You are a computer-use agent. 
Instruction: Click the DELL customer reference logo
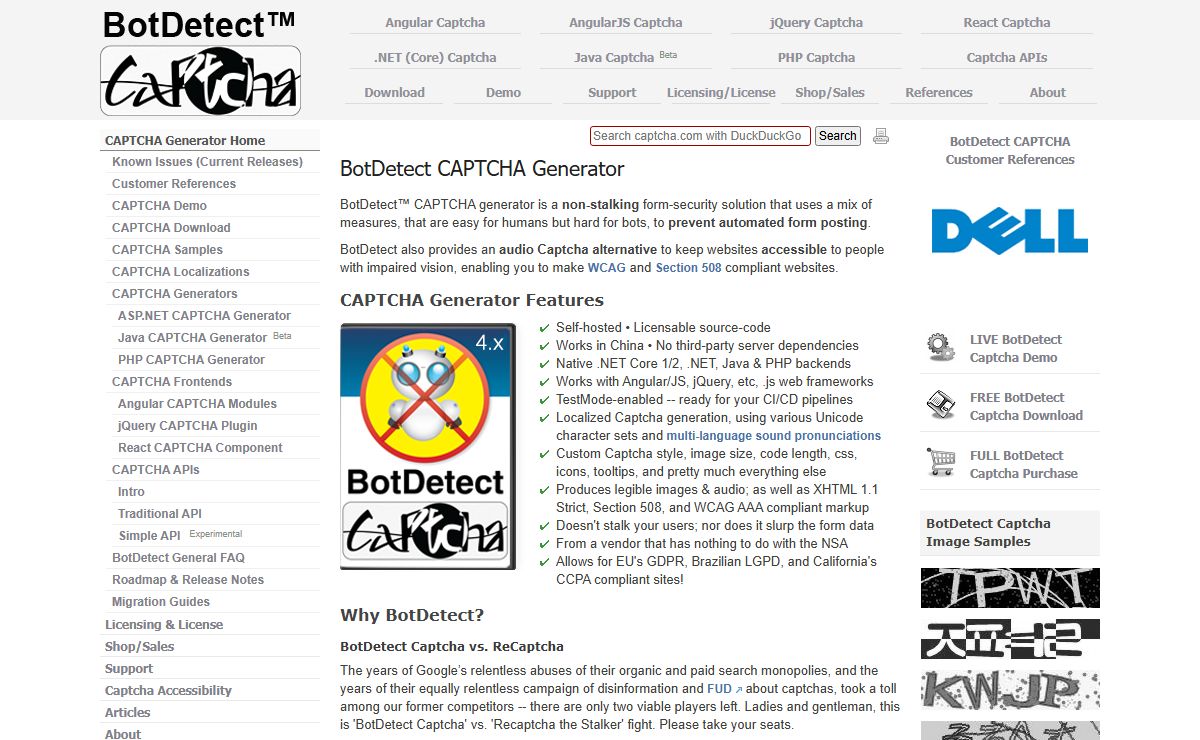tap(1010, 231)
